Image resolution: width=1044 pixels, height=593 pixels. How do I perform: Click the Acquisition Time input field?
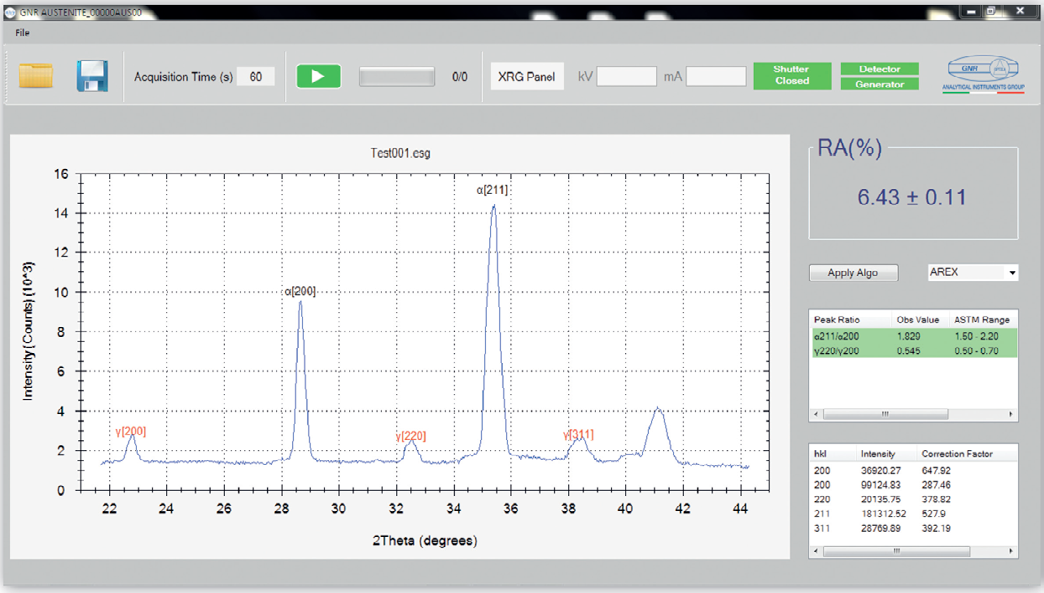(x=255, y=77)
